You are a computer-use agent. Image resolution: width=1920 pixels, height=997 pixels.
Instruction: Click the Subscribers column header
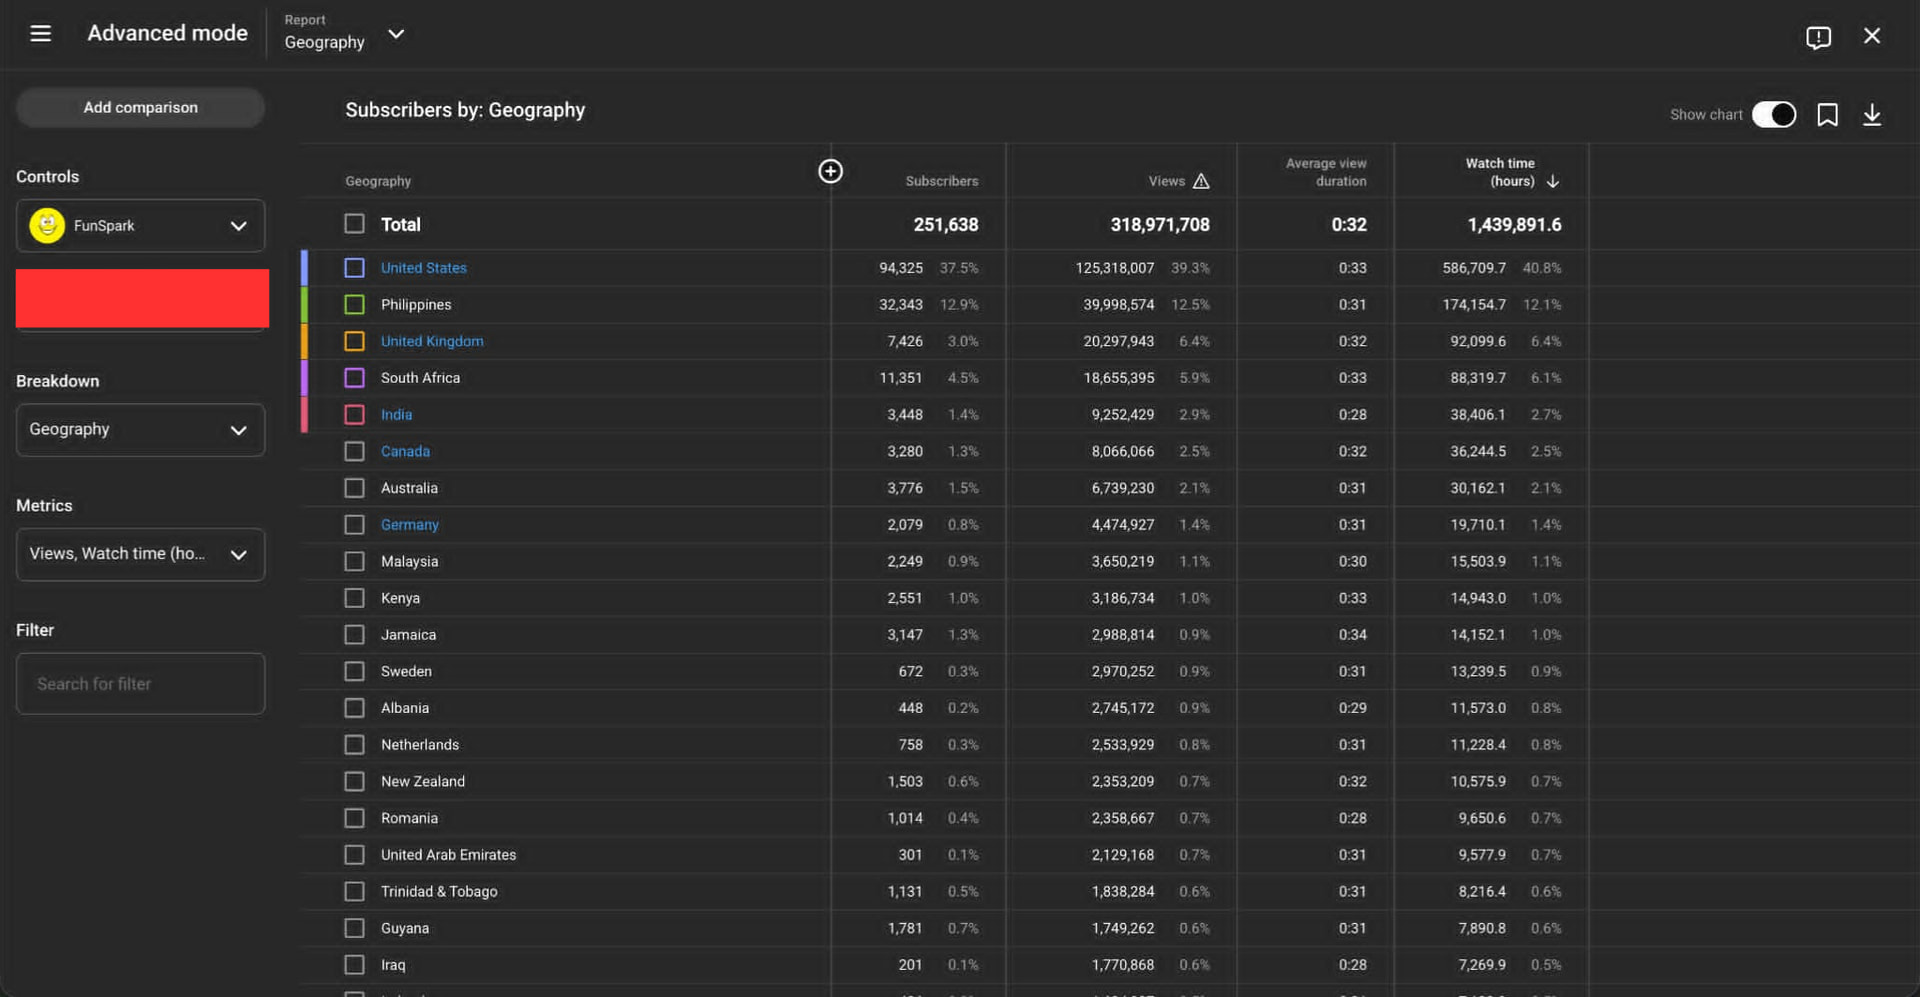(941, 181)
